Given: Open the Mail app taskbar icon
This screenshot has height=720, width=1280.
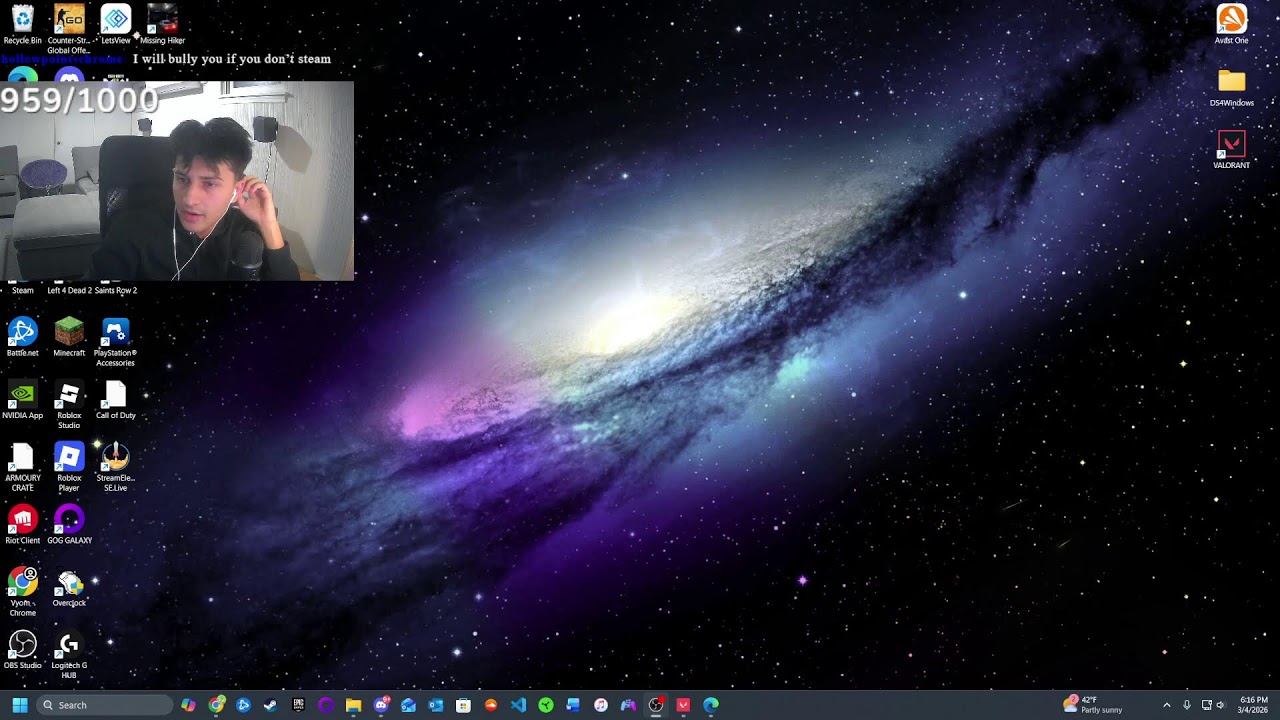Looking at the screenshot, I should click(408, 705).
